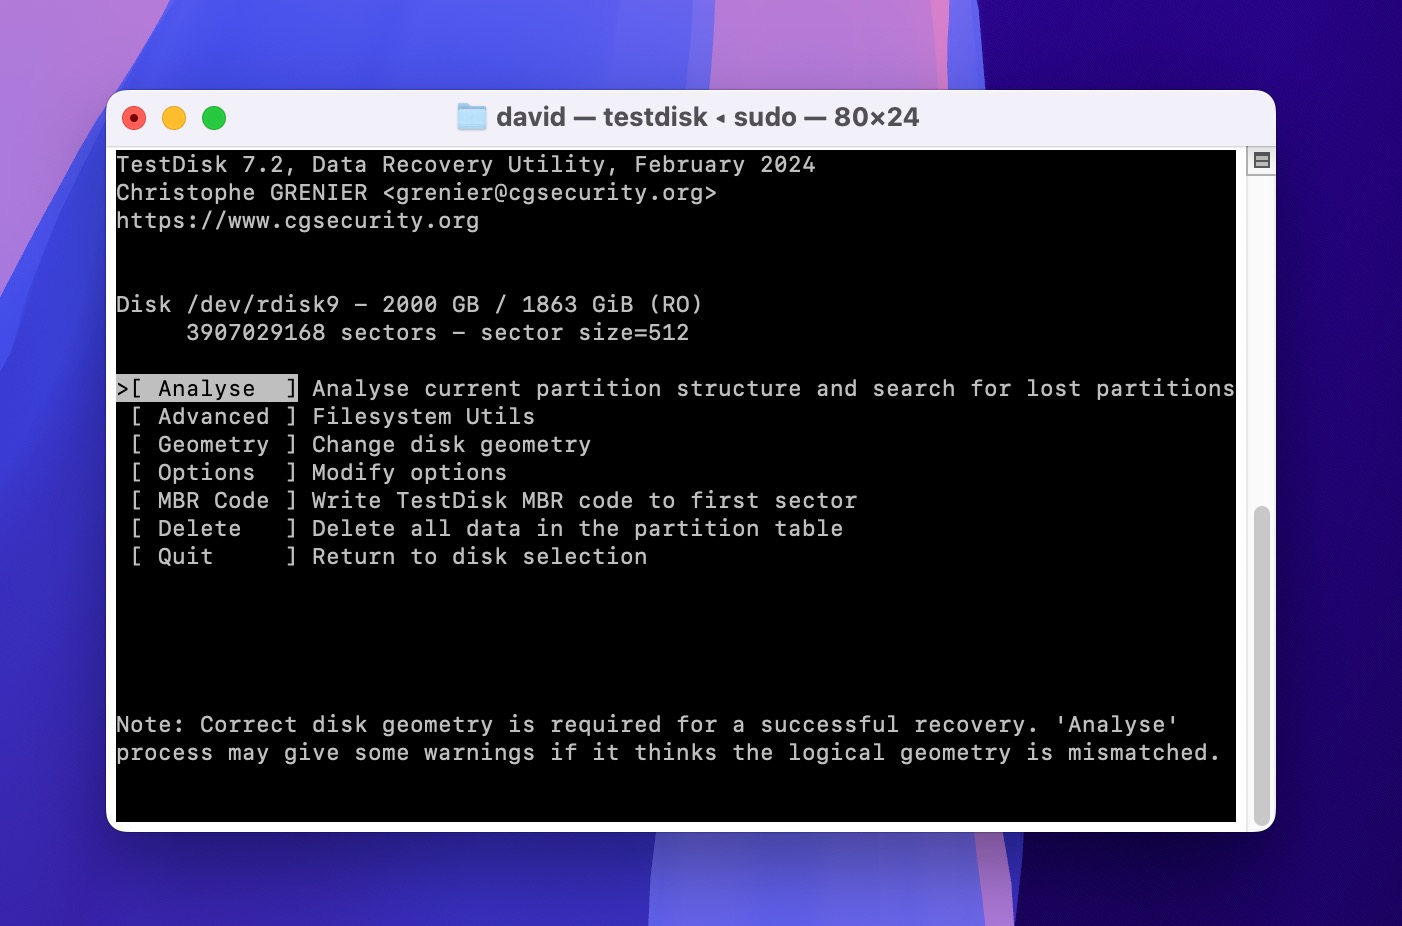
Task: Click the window title 'david — testdisk'
Action: point(602,117)
